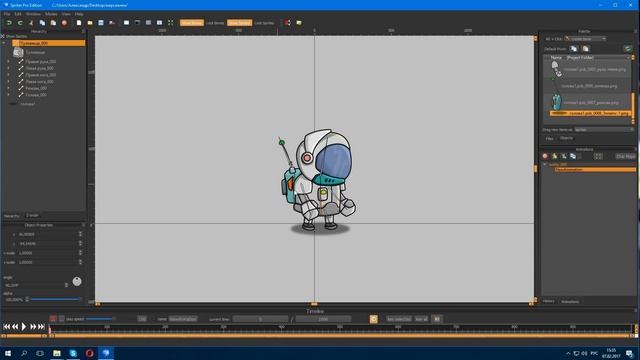Viewport: 640px width, 360px height.
Task: Click the second default pivot icon in Palette
Action: point(586,49)
